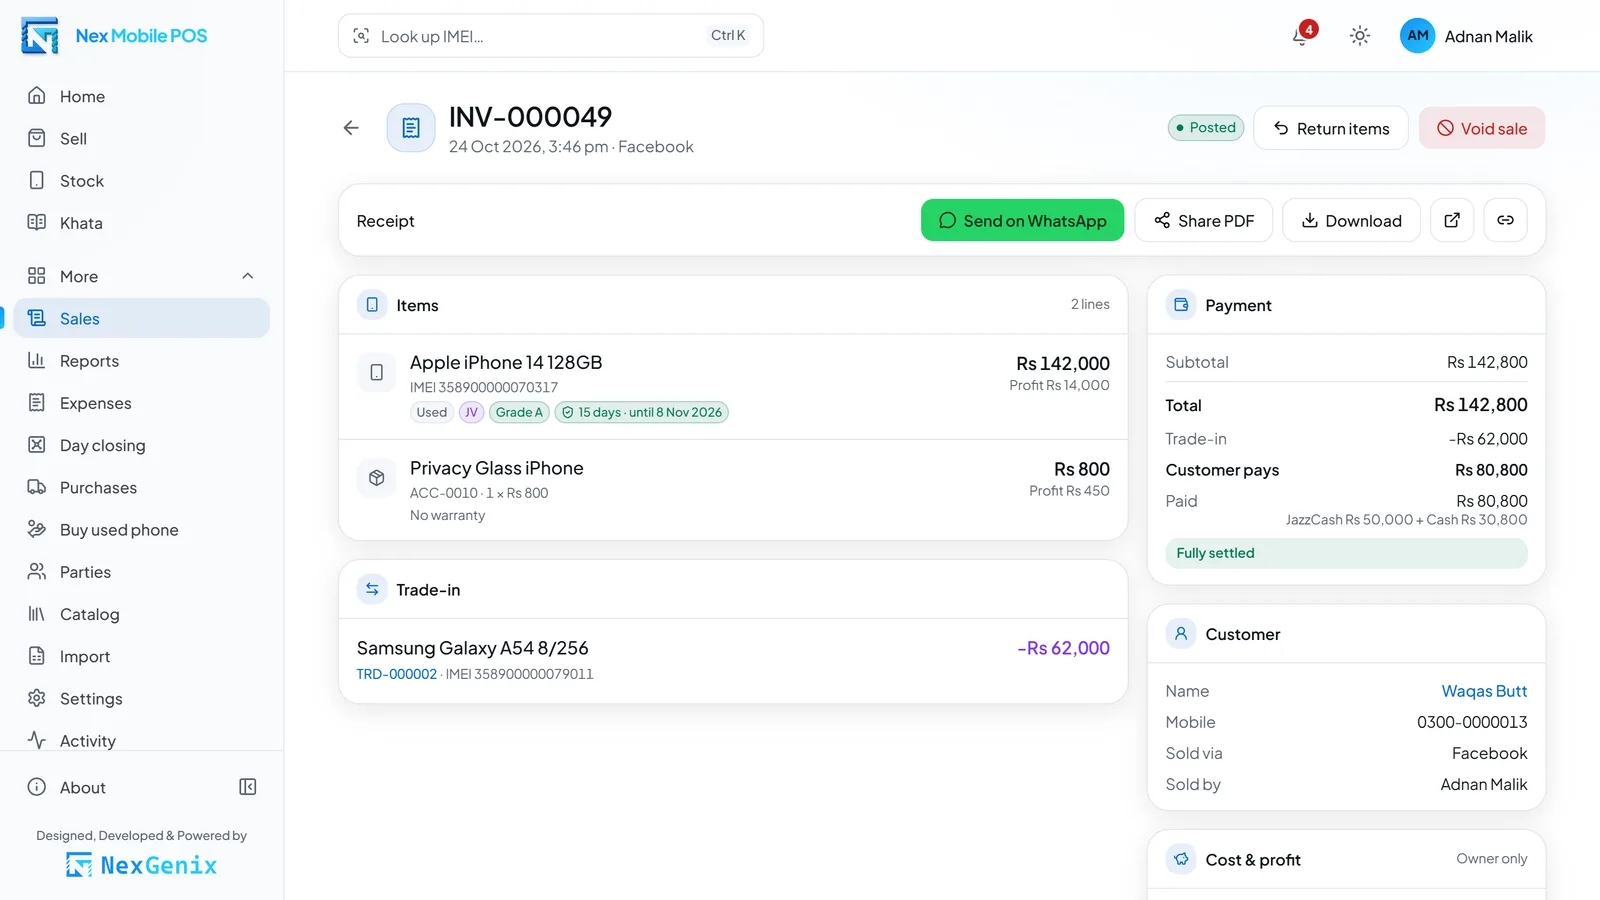1600x900 pixels.
Task: Click the Share PDF button
Action: [1204, 220]
